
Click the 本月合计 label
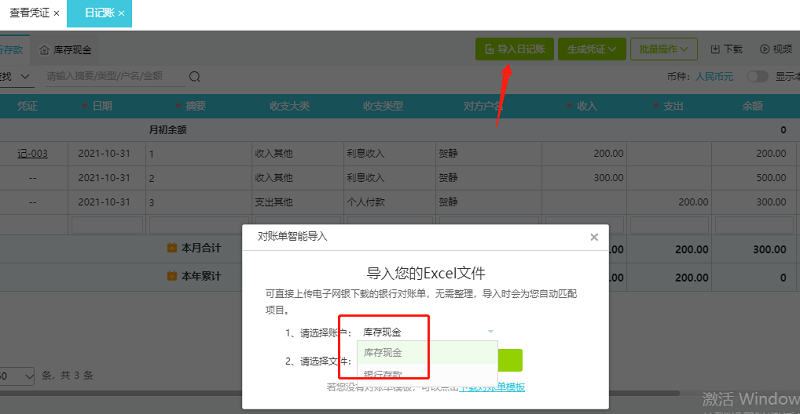coord(202,248)
